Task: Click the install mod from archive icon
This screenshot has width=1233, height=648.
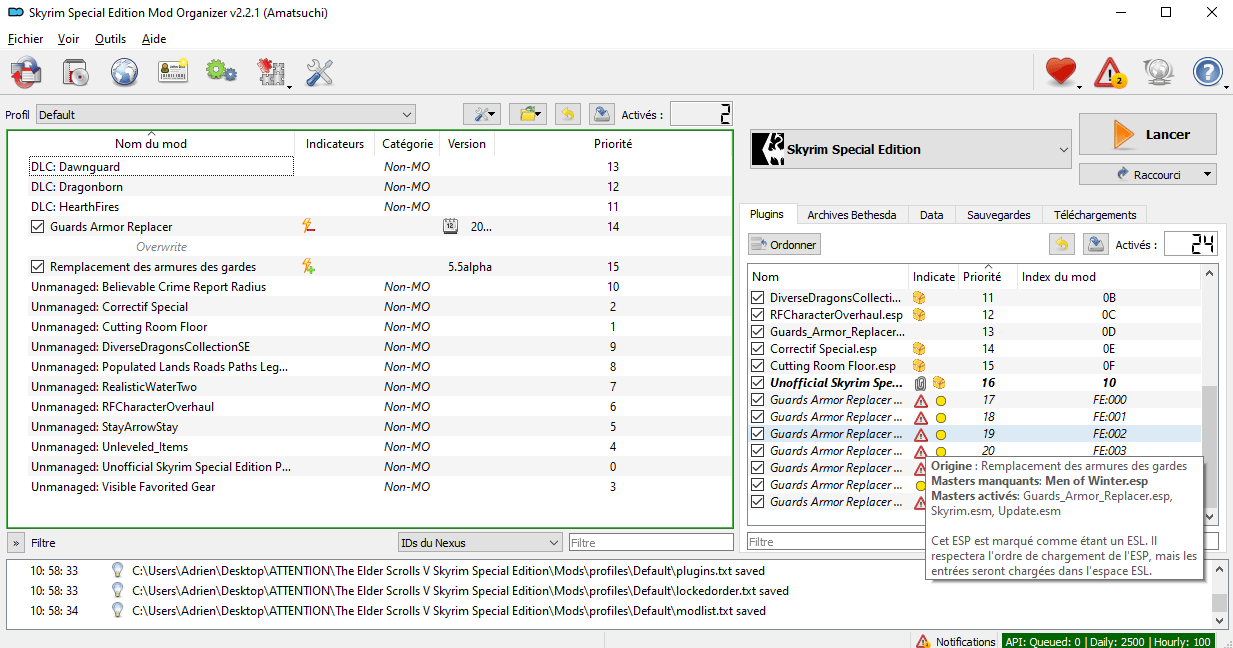Action: [x=76, y=72]
